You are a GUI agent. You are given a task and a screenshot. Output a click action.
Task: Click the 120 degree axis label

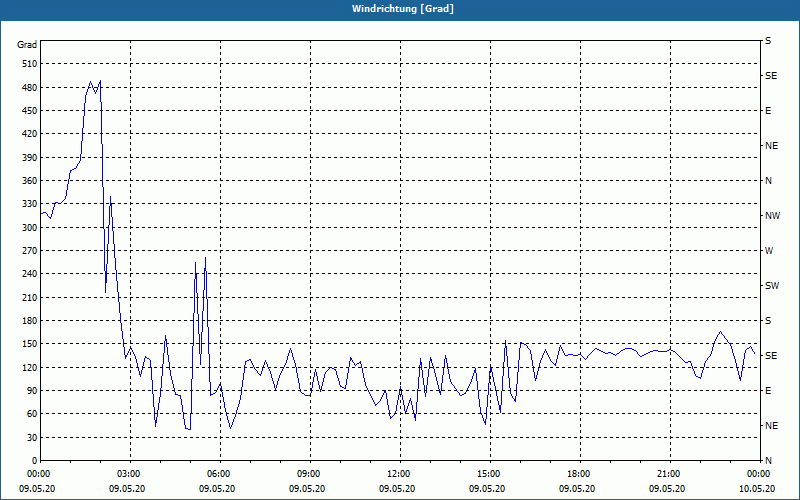(30, 367)
